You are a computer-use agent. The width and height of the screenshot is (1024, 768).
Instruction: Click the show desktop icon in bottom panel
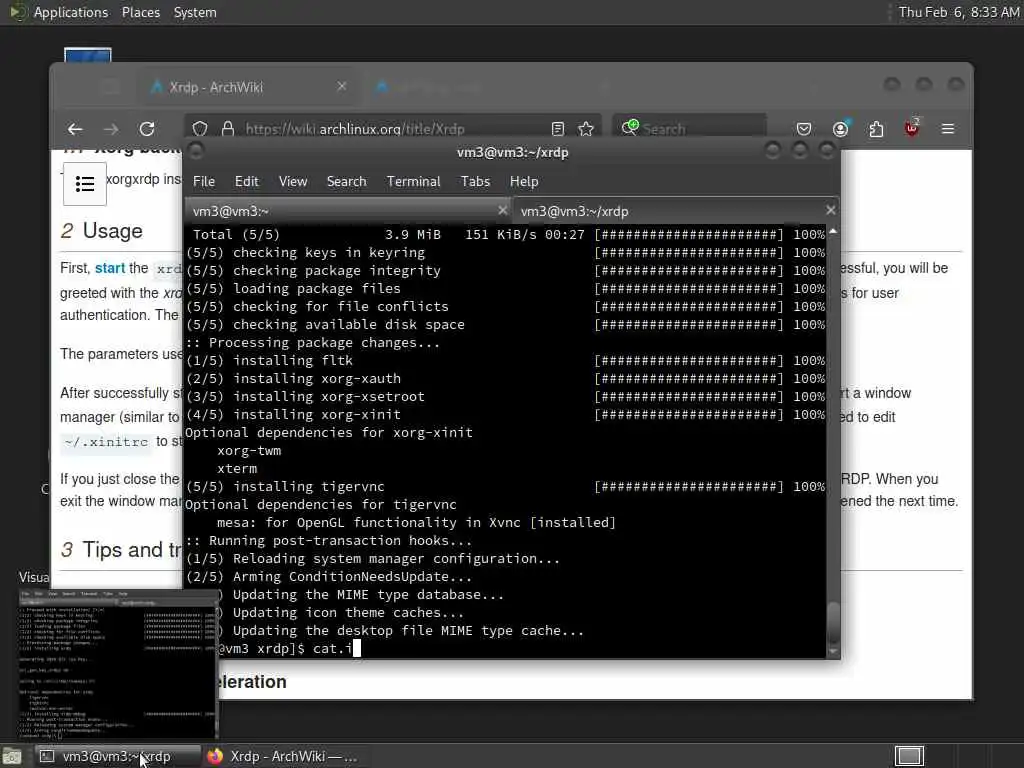click(12, 756)
